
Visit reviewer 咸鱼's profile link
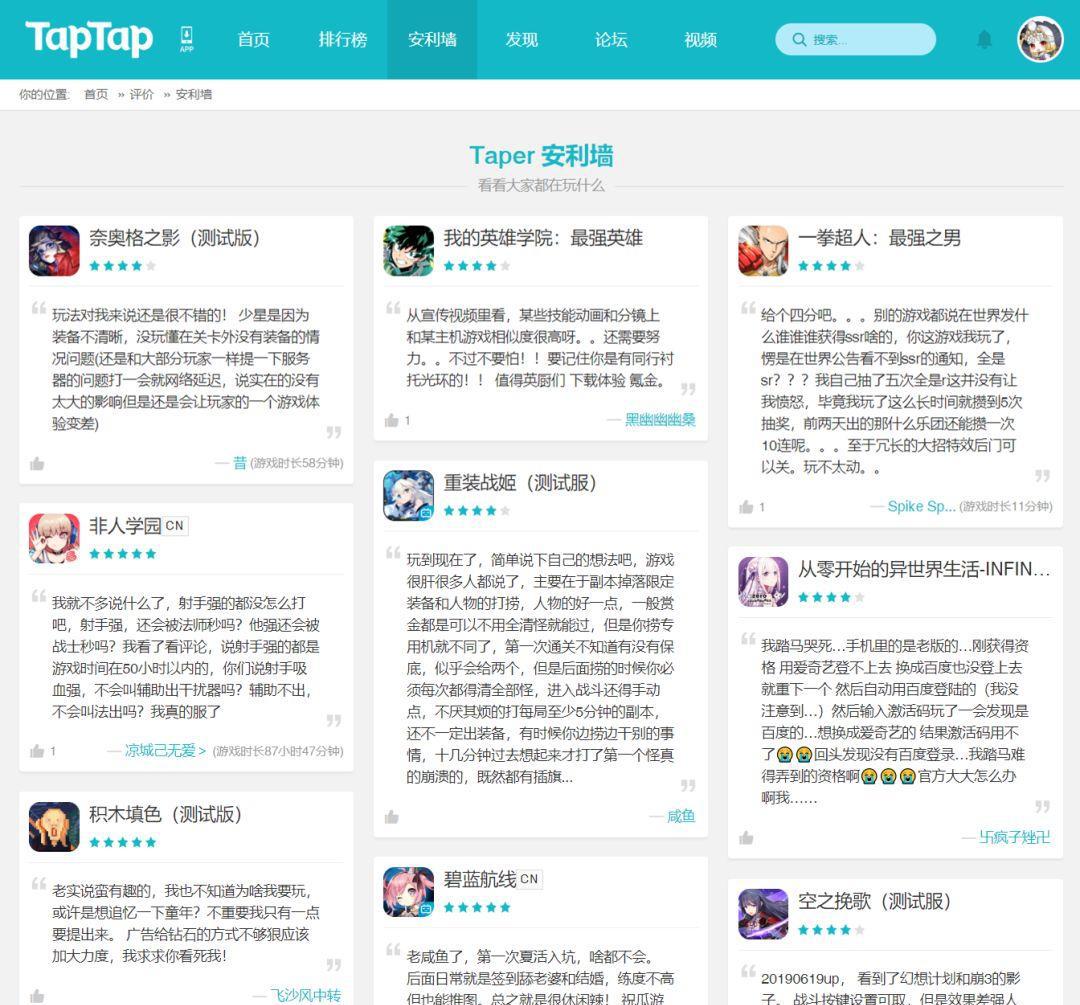[681, 816]
